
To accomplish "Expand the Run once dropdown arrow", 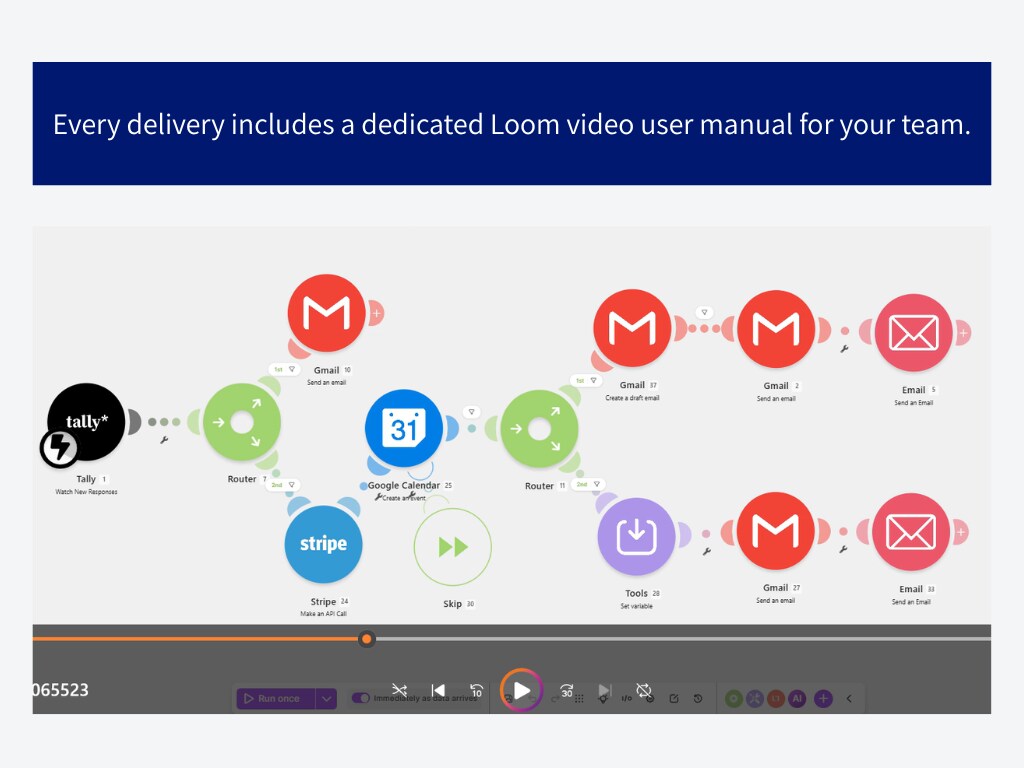I will click(x=327, y=699).
